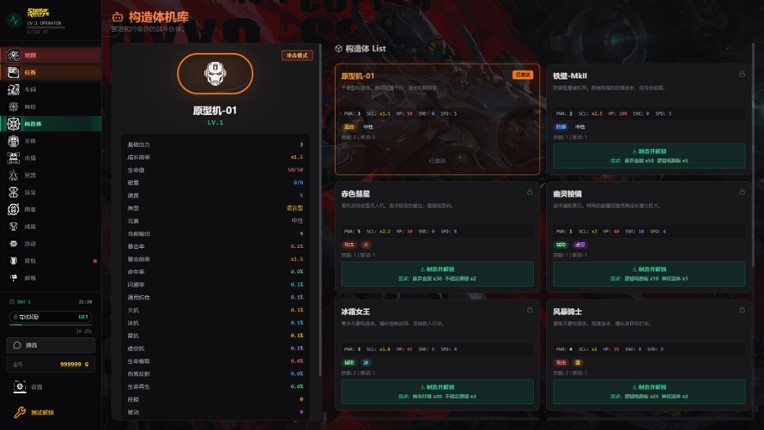Click the lock icon on 铁壁-MkII card
764x430 pixels.
(742, 74)
